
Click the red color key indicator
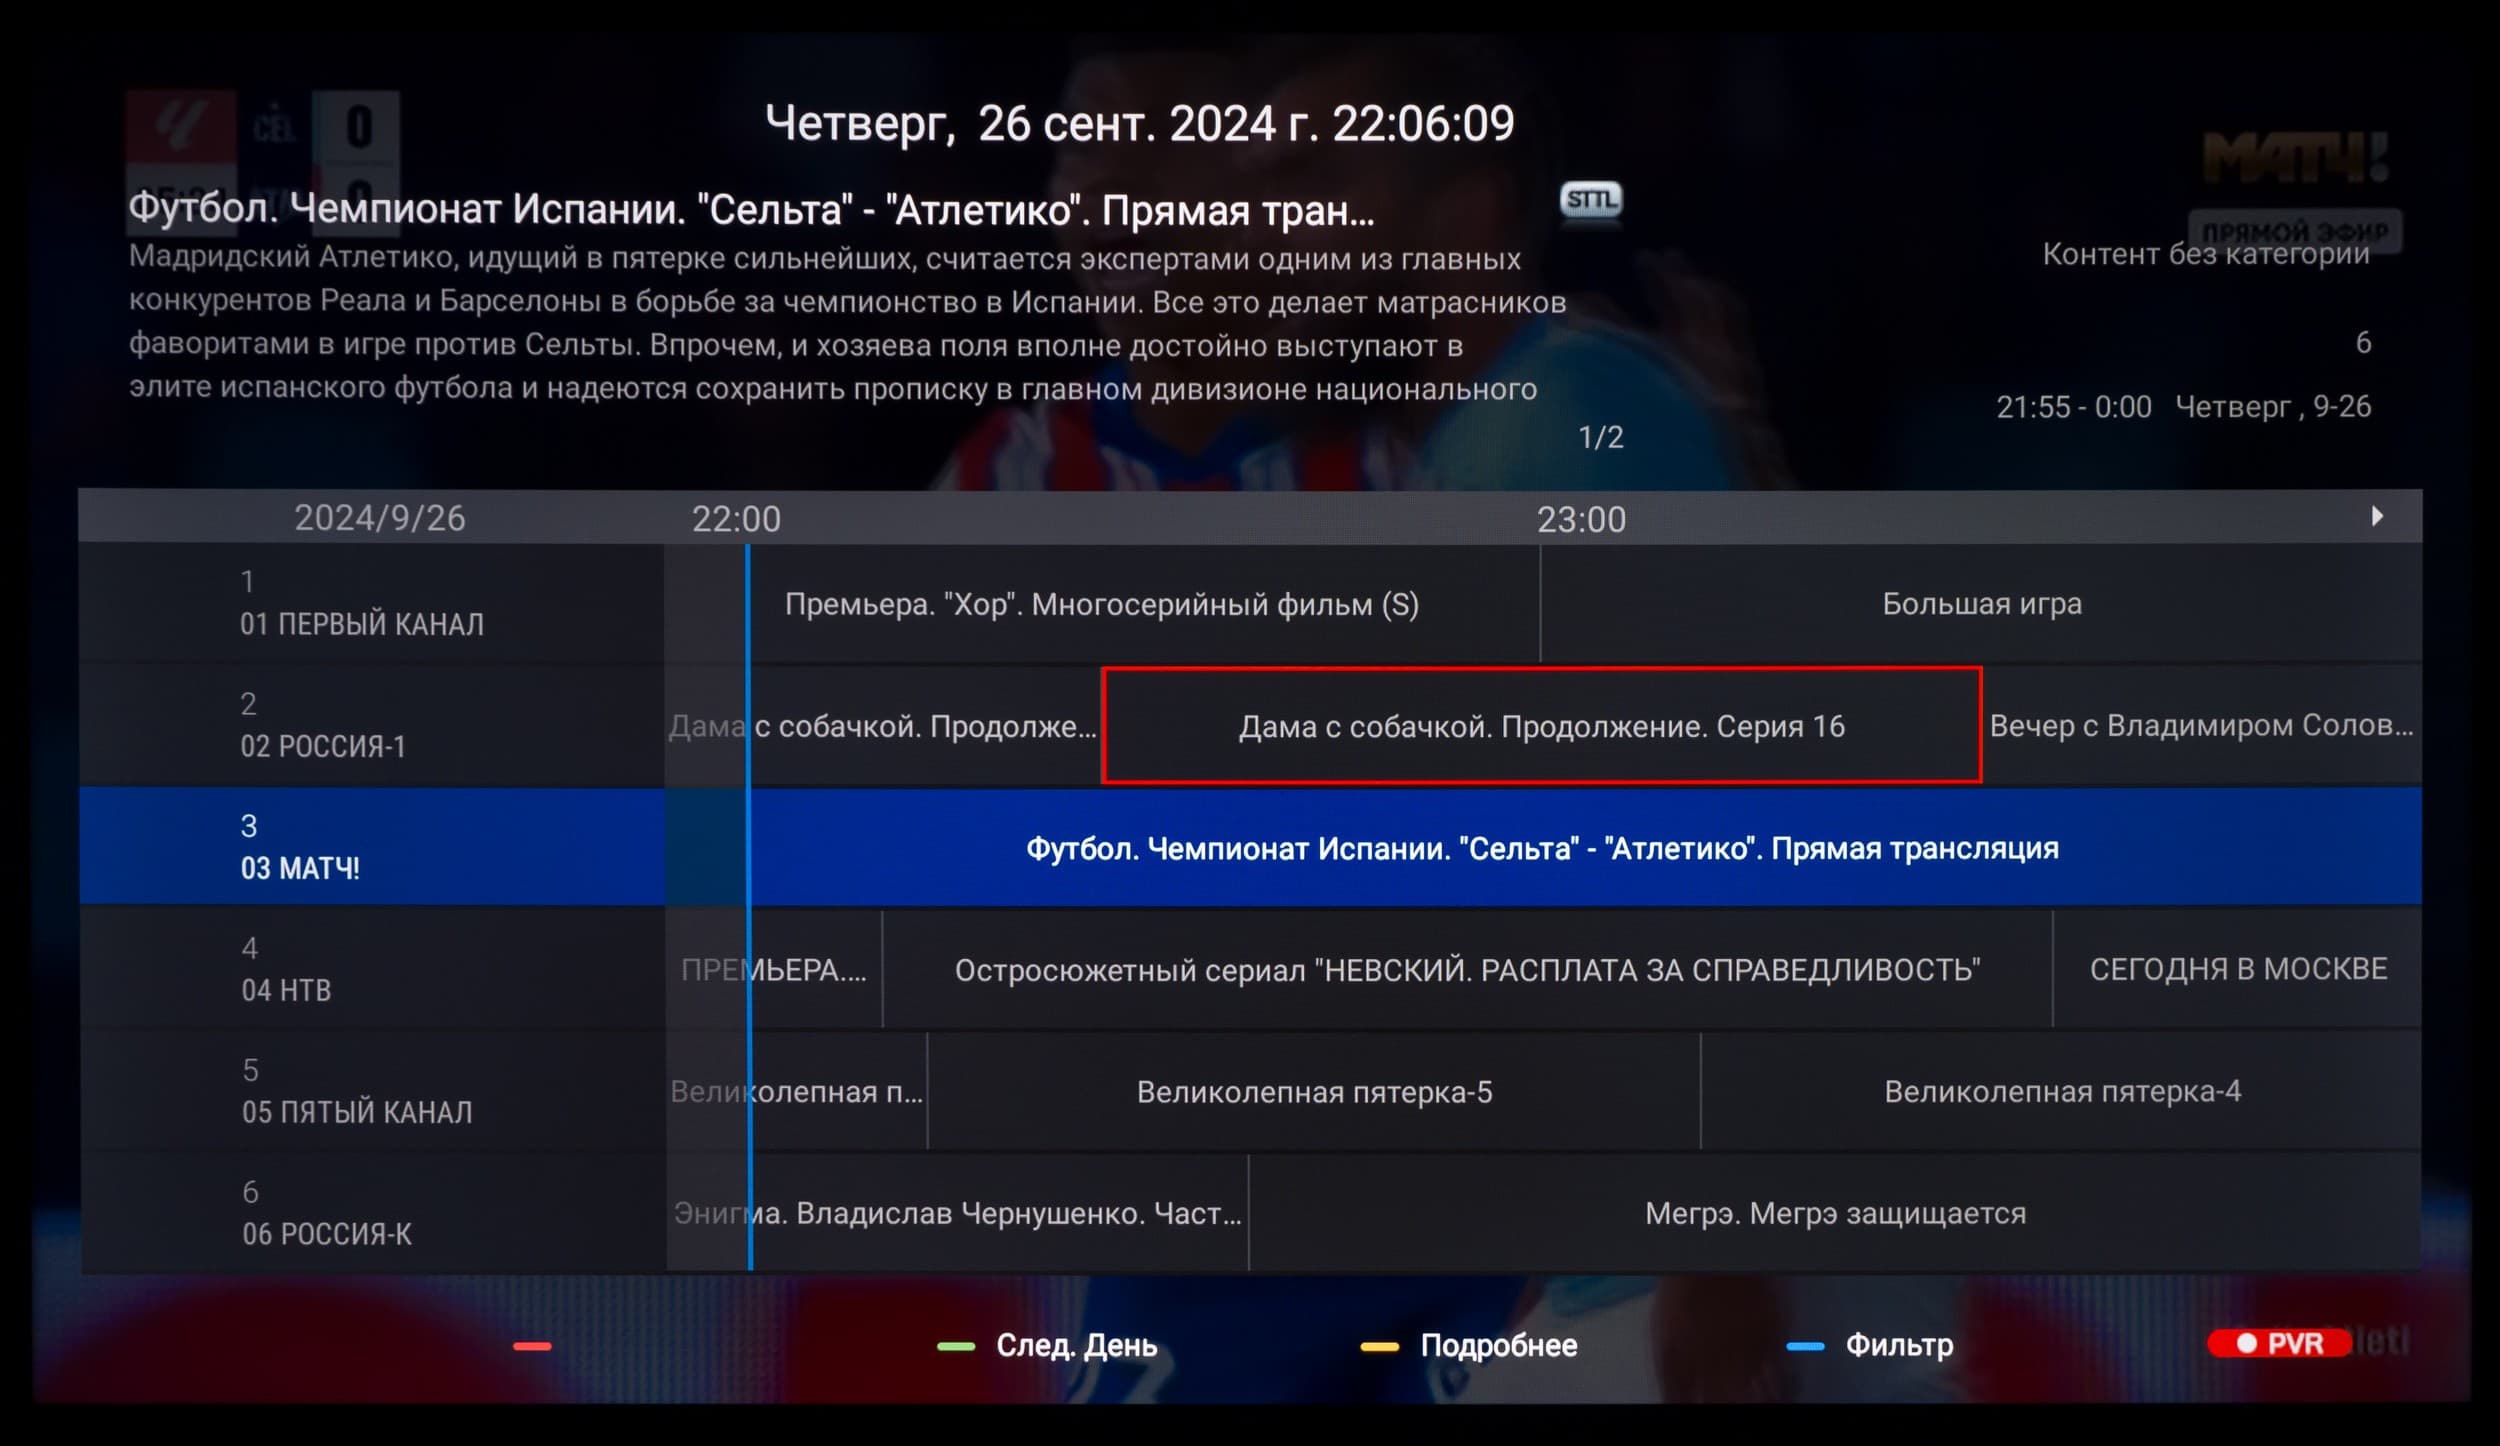coord(532,1346)
